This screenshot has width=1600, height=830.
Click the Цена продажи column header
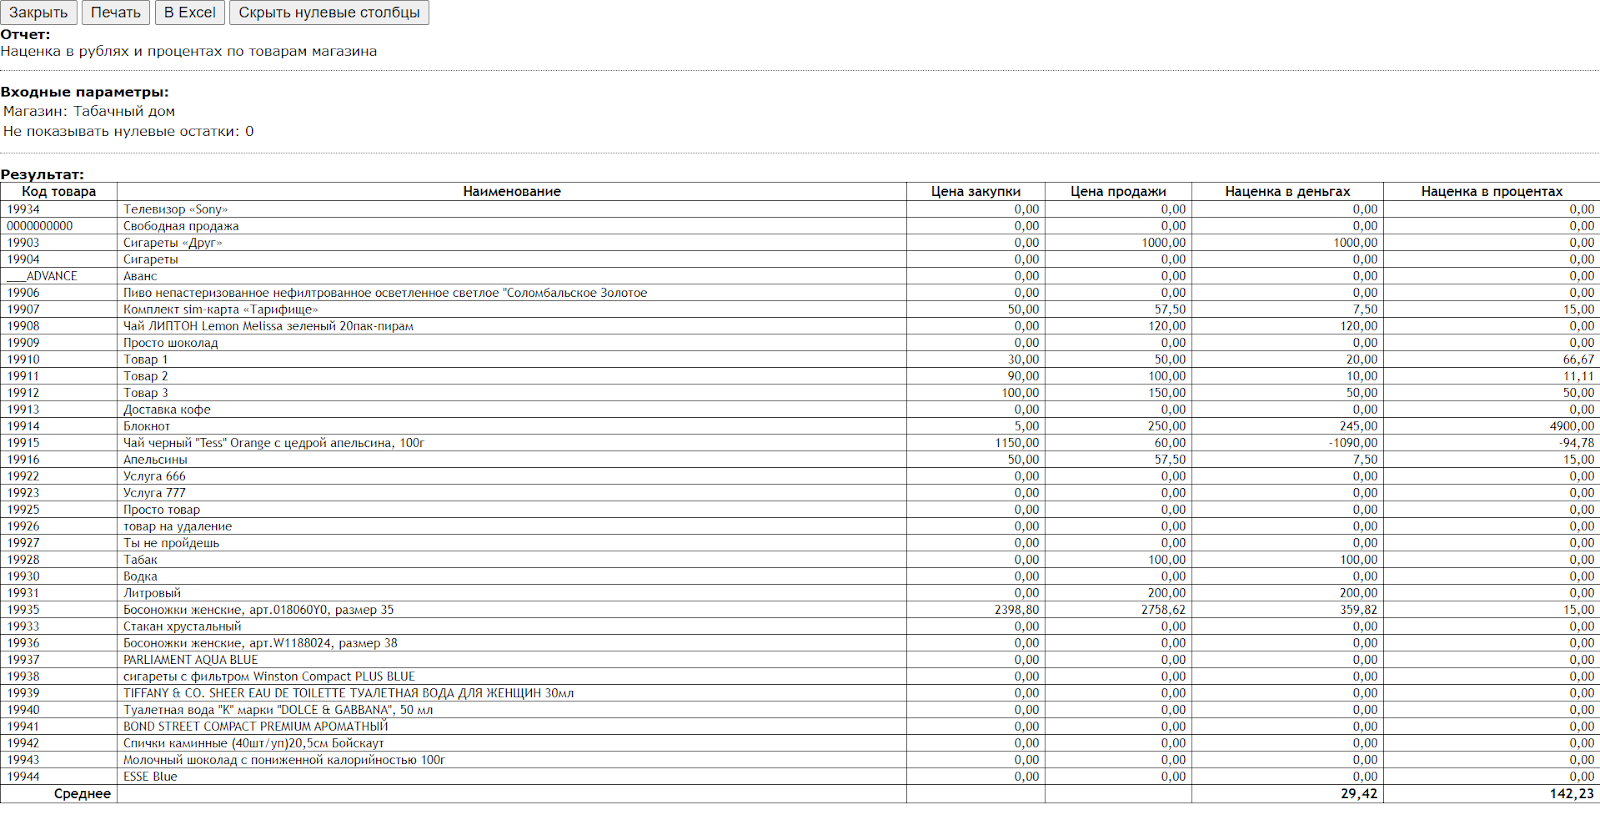point(1118,191)
